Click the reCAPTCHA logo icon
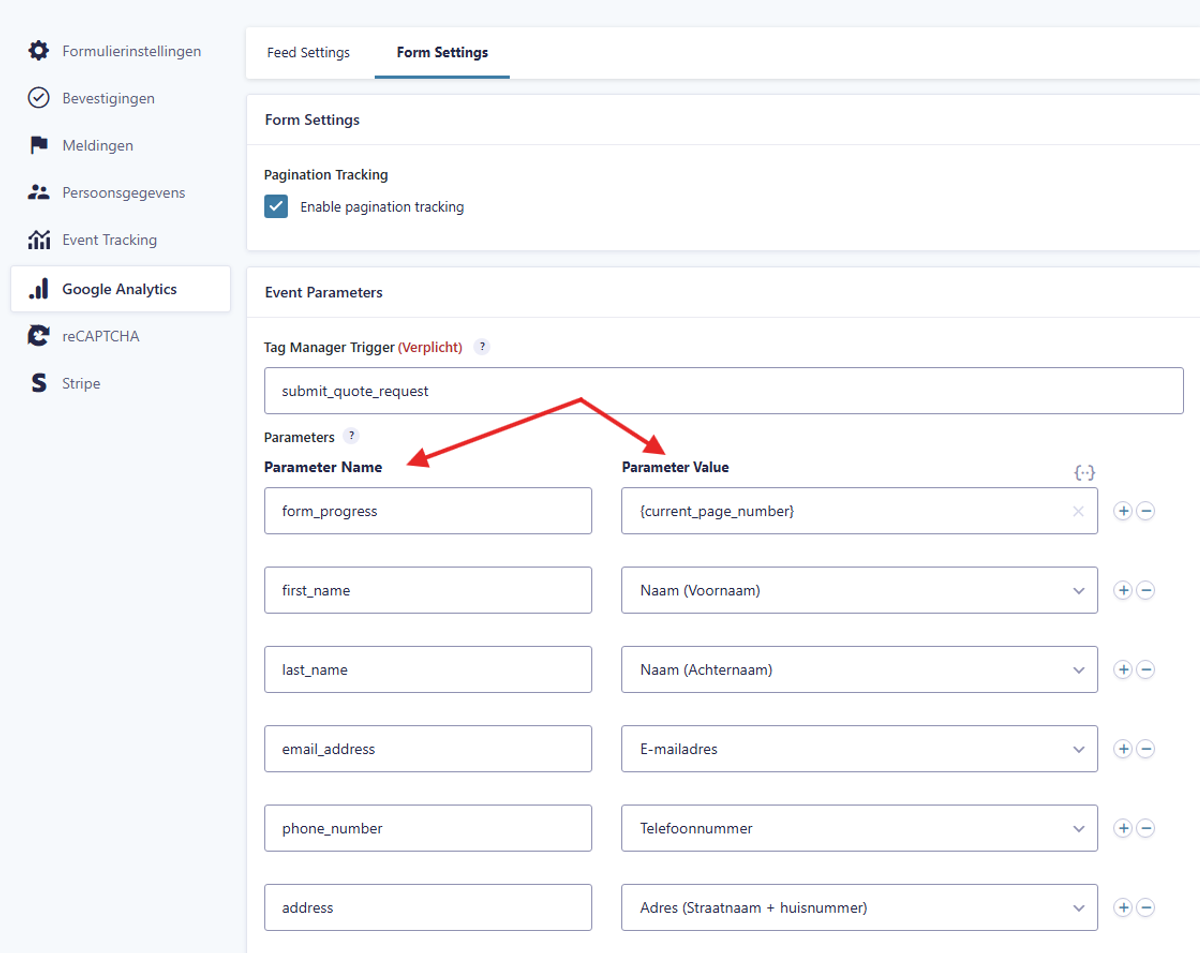The image size is (1200, 953). [x=38, y=336]
